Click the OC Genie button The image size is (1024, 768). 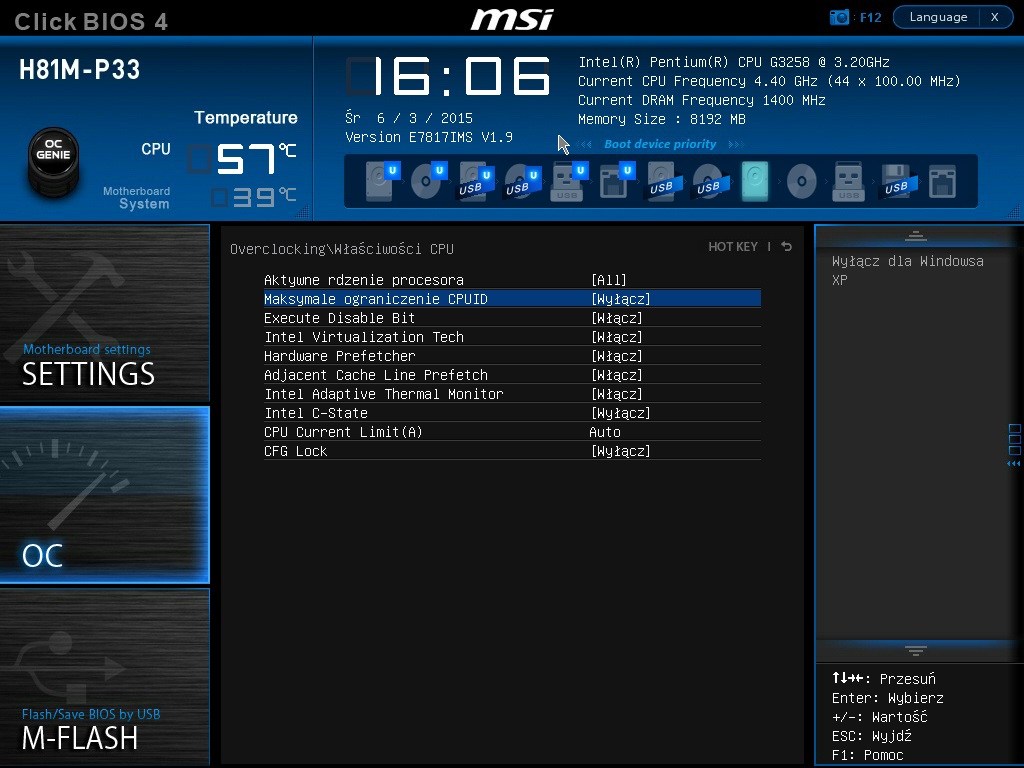click(53, 161)
